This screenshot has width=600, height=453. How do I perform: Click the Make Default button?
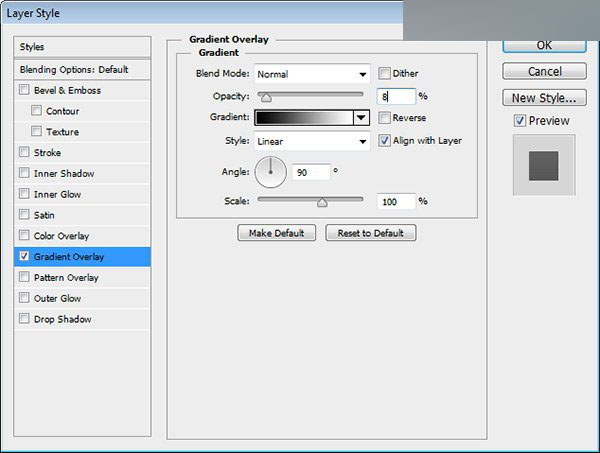point(277,233)
